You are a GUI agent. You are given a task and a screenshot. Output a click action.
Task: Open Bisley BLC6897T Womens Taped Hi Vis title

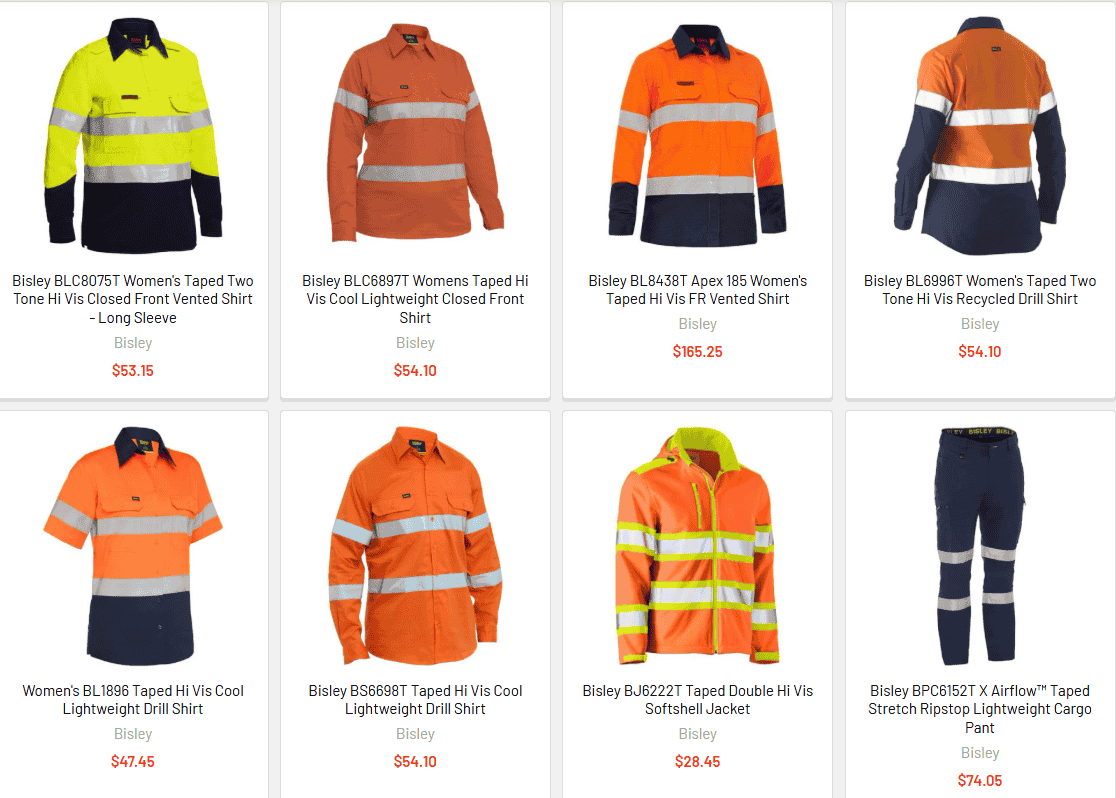[415, 299]
